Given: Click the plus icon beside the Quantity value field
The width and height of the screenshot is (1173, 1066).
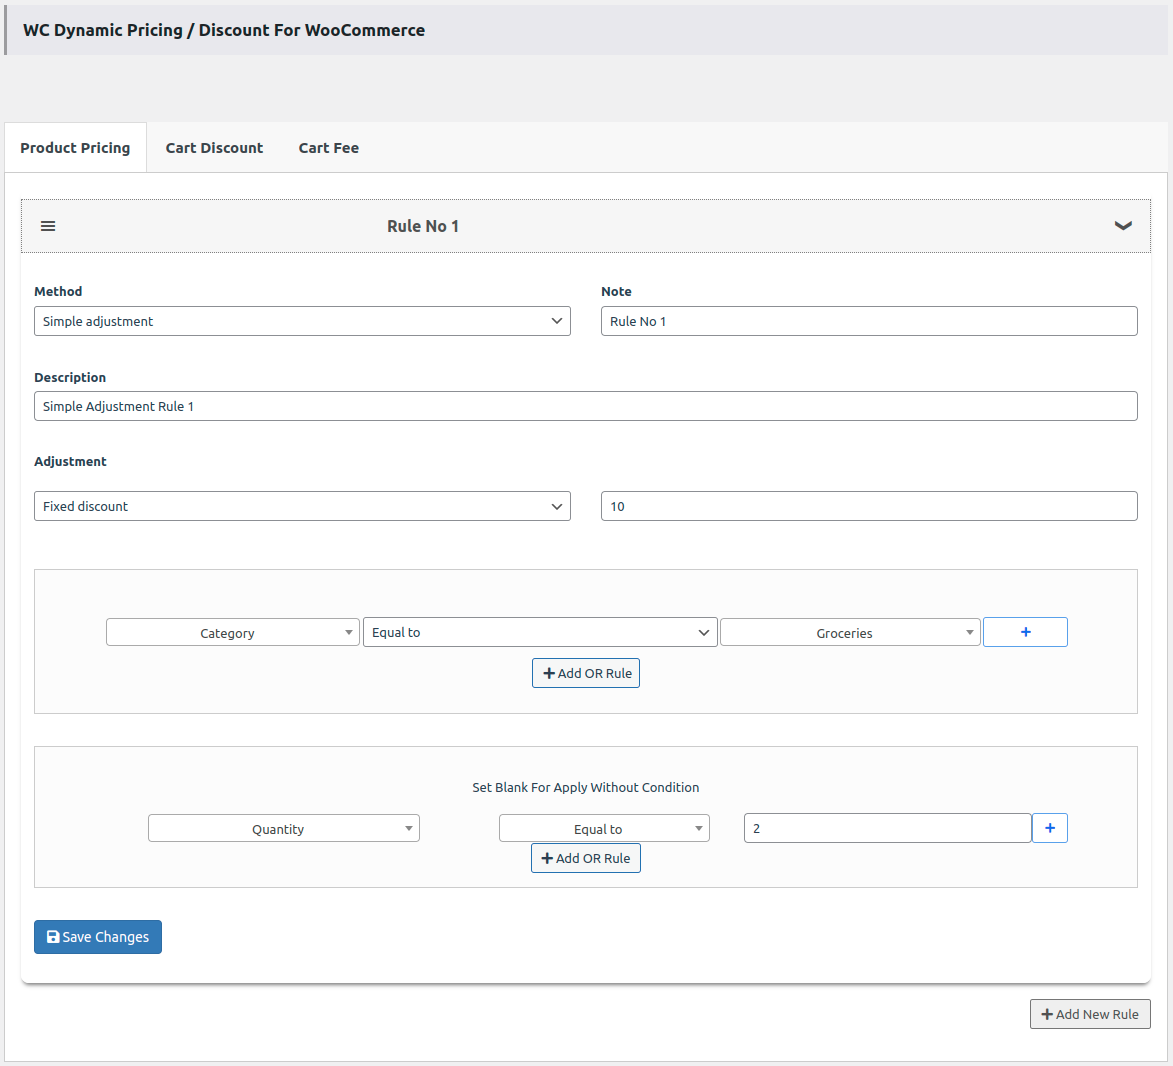Looking at the screenshot, I should click(1049, 827).
